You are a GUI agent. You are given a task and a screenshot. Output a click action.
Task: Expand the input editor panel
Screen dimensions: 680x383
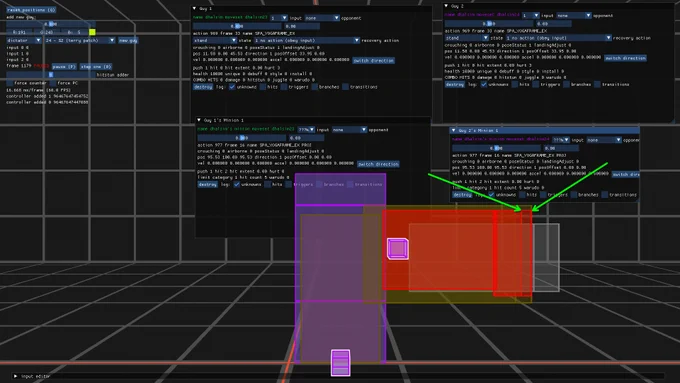pos(16,376)
